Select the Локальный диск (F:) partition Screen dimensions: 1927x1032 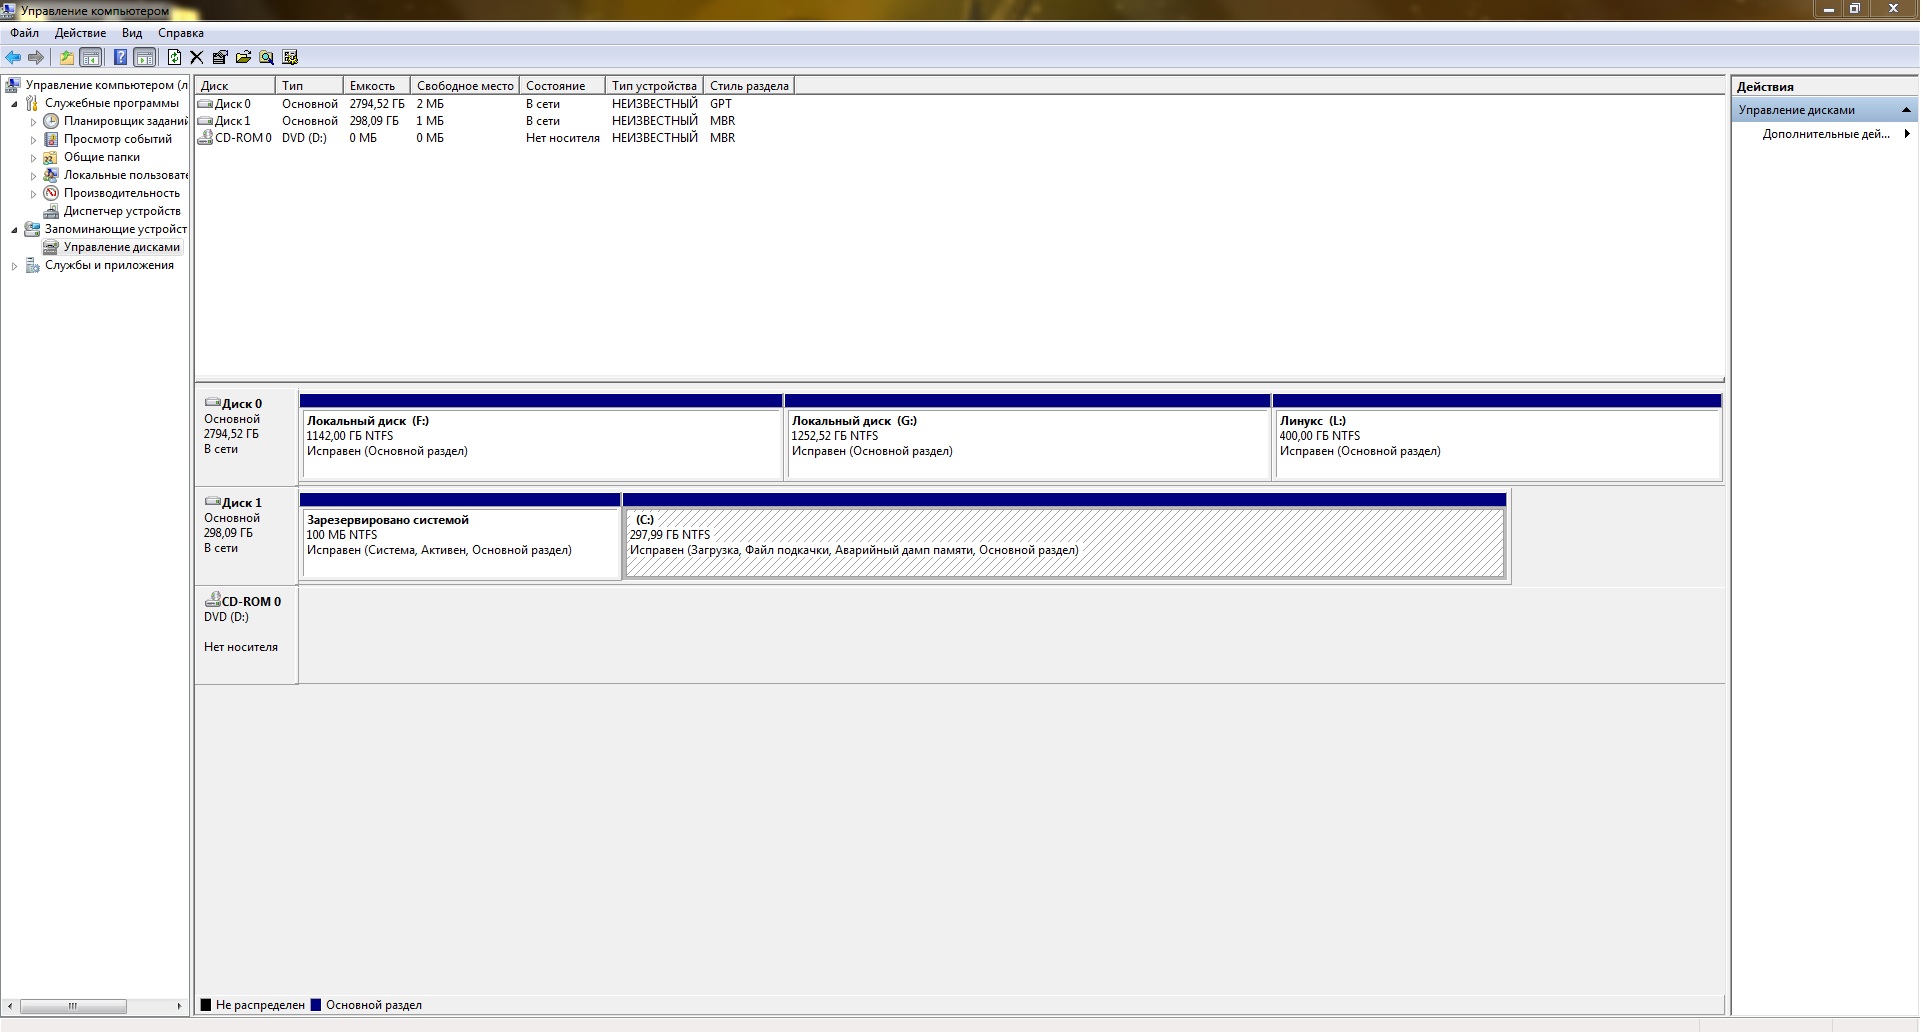tap(541, 437)
